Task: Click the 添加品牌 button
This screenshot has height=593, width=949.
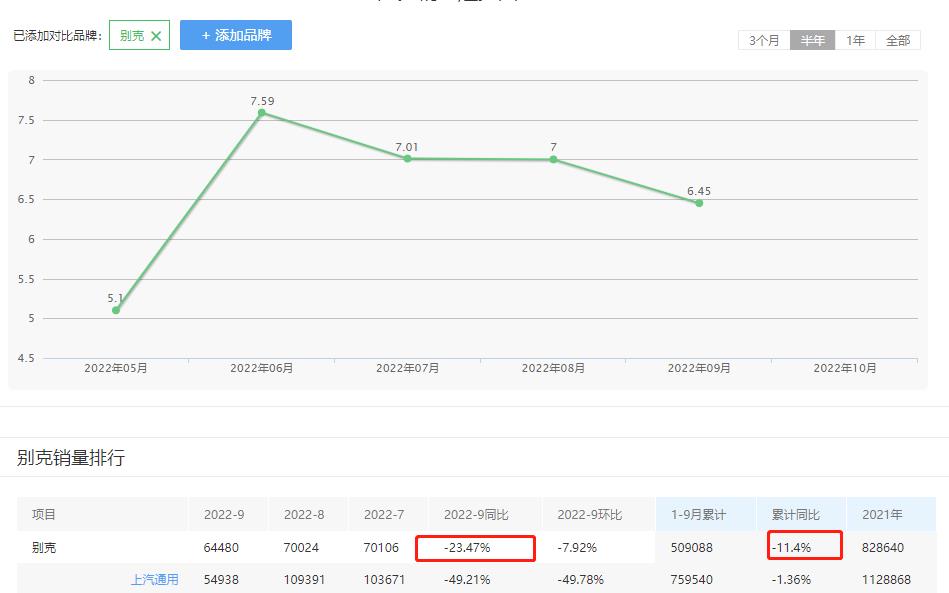Action: tap(236, 35)
